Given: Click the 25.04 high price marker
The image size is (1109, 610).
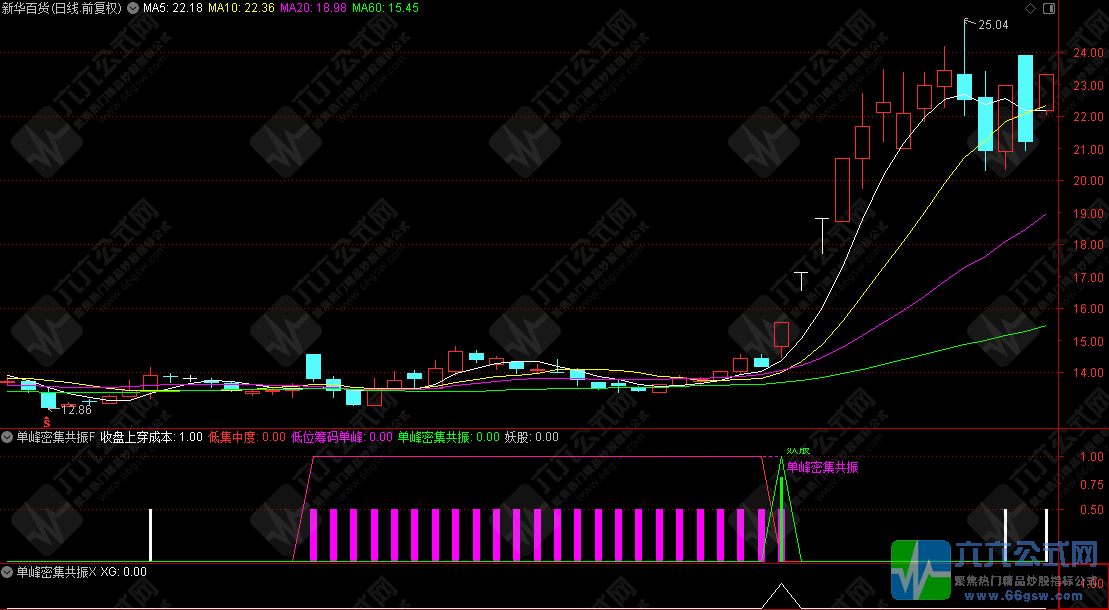Looking at the screenshot, I should tap(993, 25).
